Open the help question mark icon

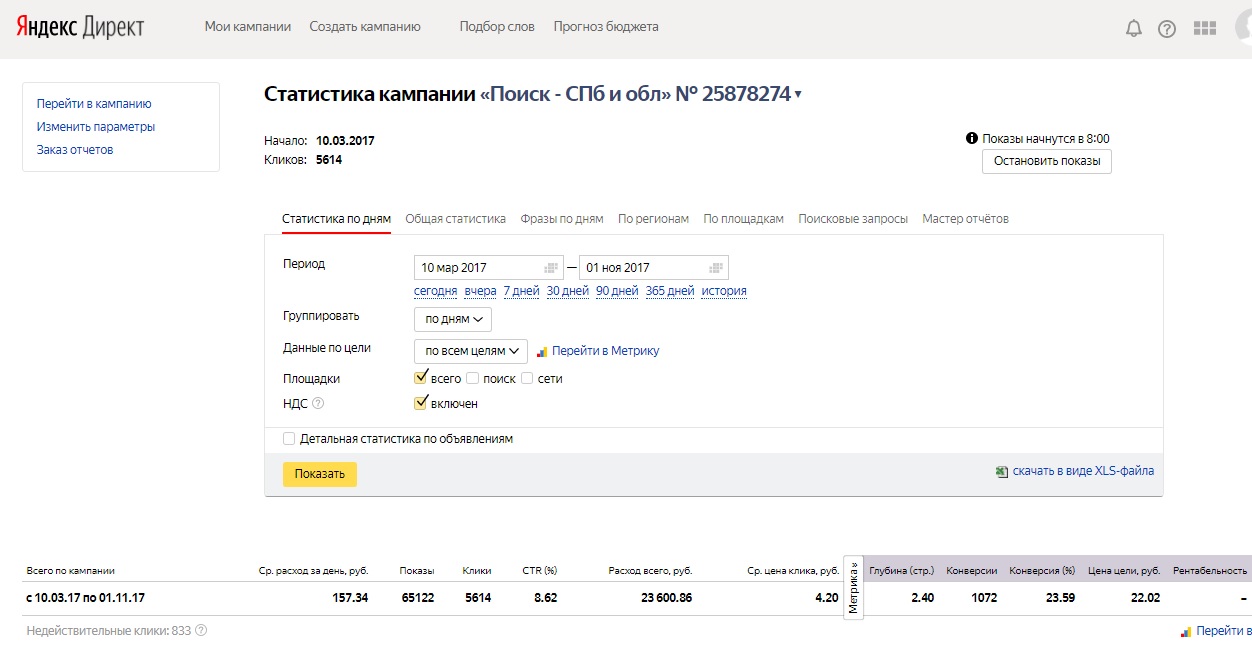click(x=1167, y=28)
